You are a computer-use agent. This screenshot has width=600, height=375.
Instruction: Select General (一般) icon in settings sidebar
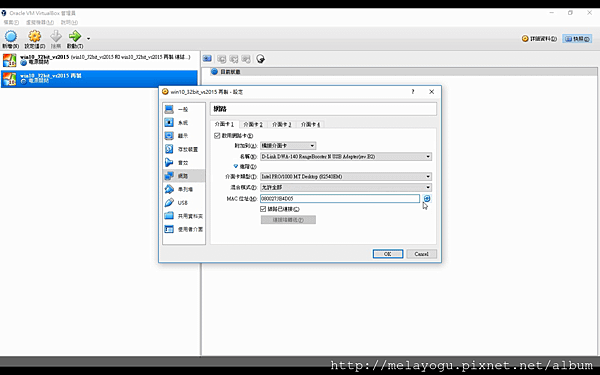click(x=169, y=109)
